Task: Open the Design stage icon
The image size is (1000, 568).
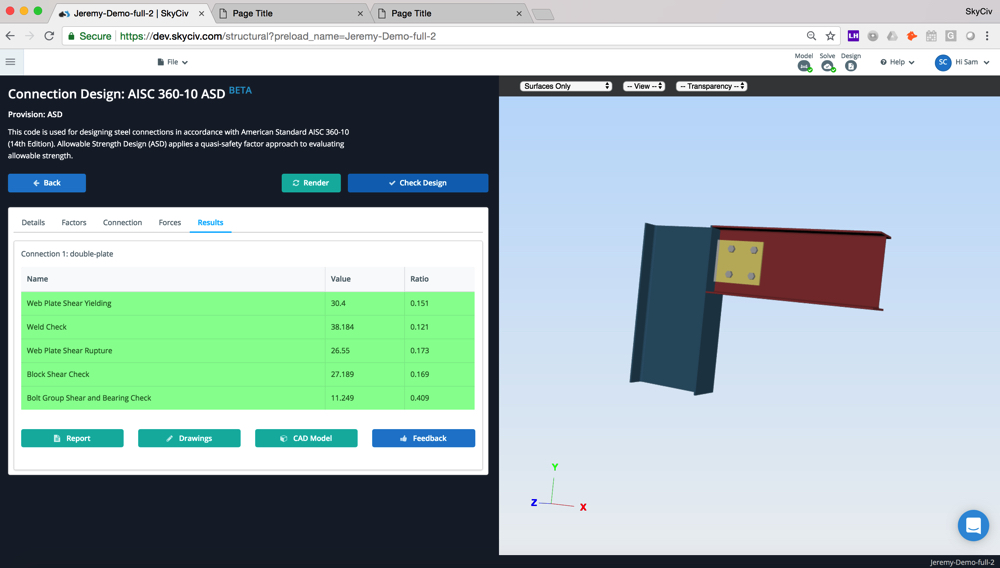Action: coord(851,62)
